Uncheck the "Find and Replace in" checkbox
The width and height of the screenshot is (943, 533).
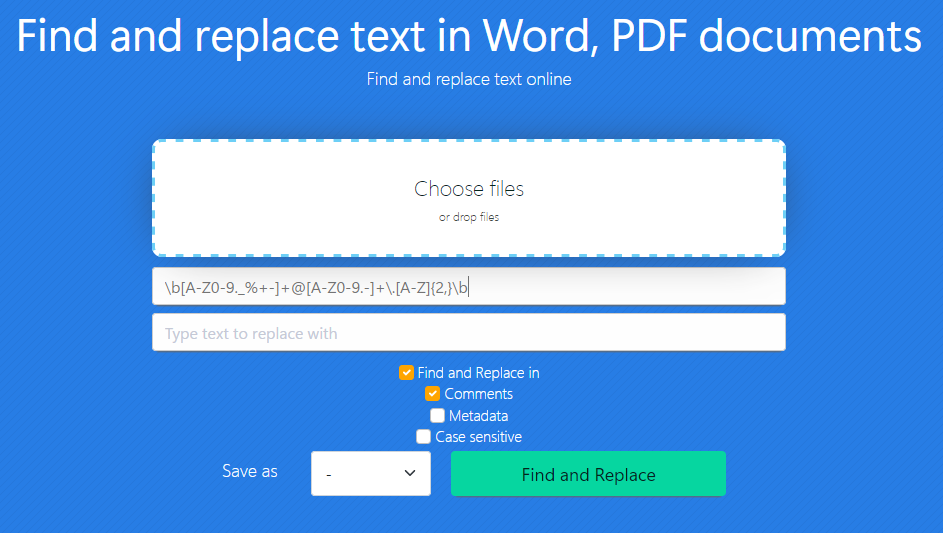[x=406, y=373]
